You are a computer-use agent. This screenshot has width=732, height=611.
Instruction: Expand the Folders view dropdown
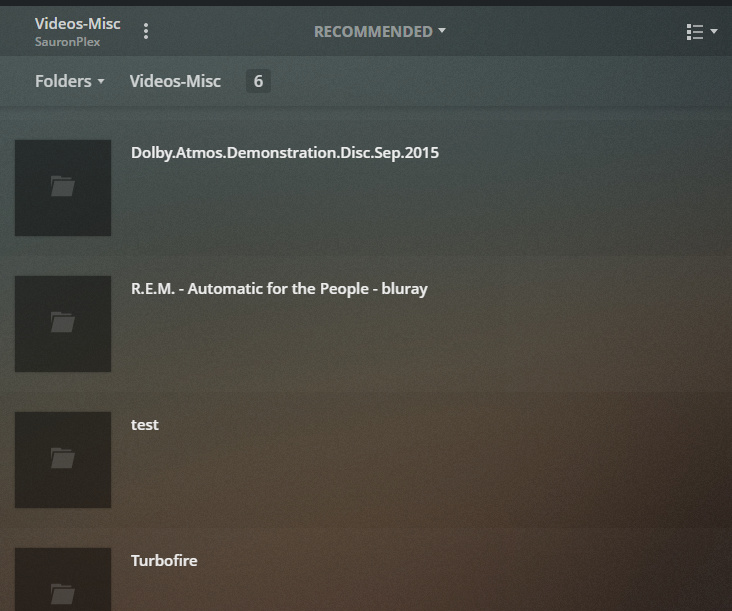(70, 81)
